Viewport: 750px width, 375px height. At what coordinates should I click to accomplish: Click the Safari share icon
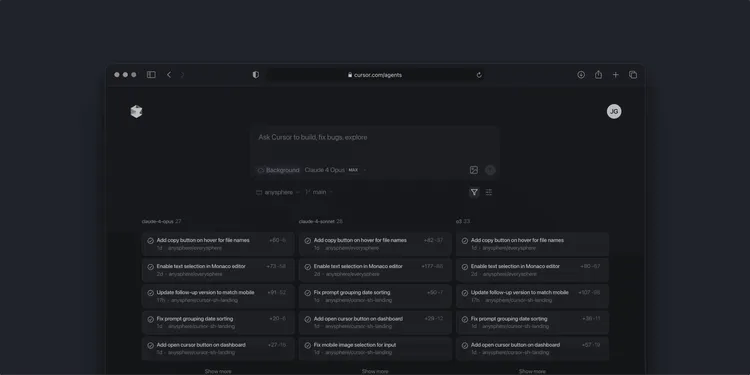(598, 75)
